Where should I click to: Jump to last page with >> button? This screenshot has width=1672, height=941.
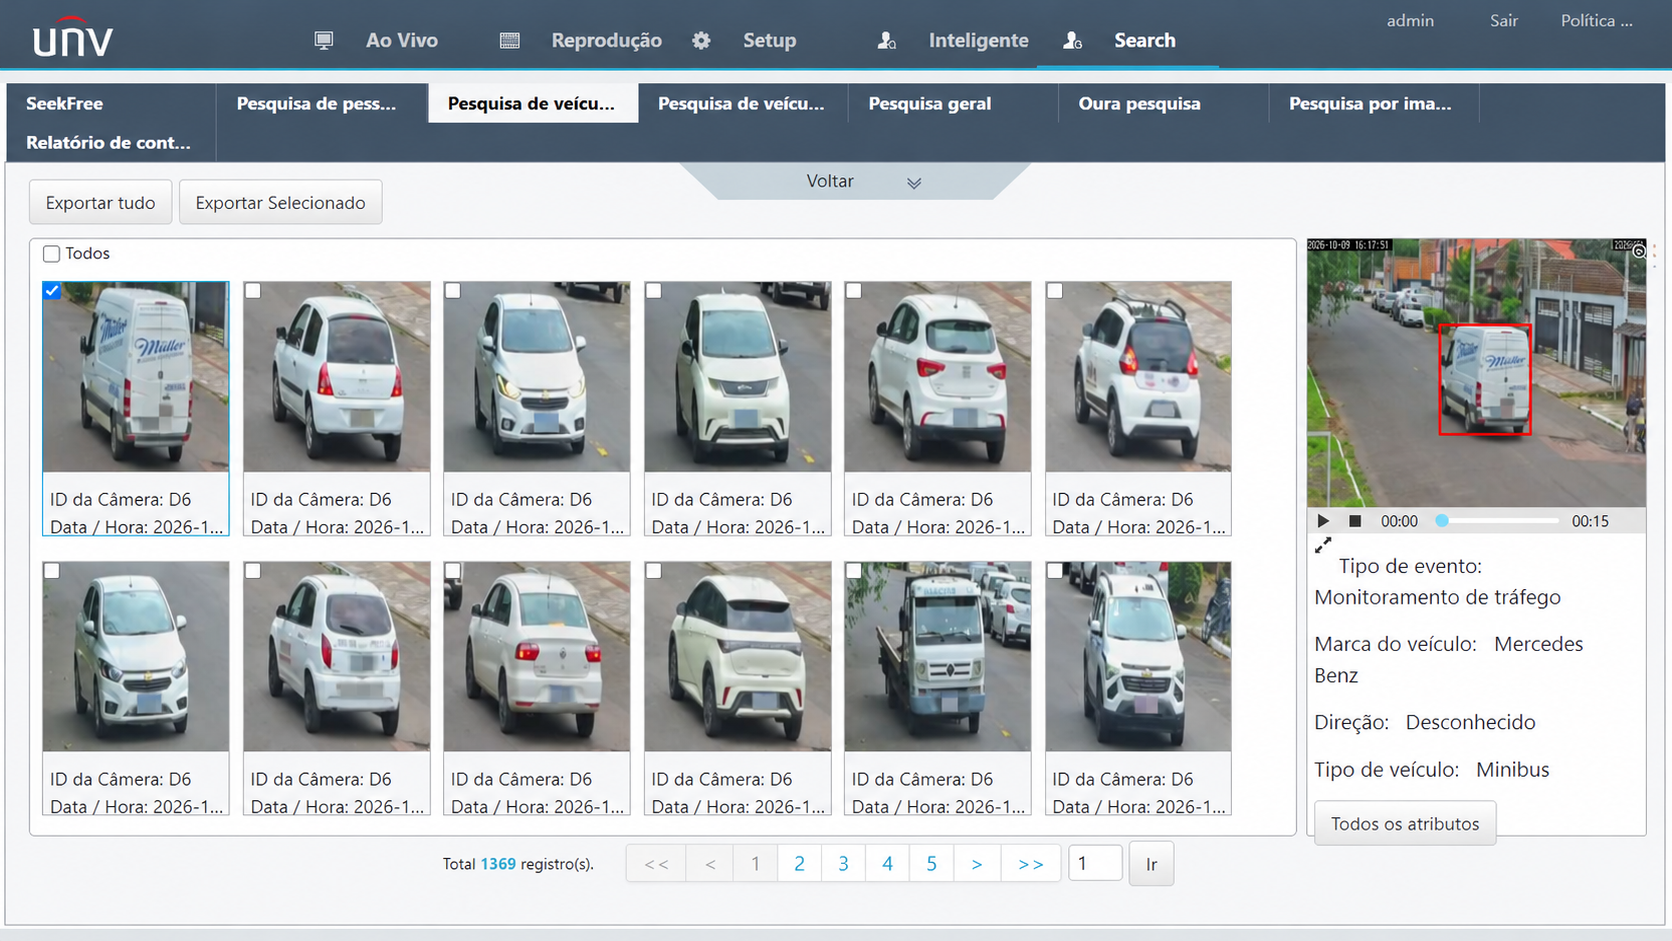coord(1030,864)
